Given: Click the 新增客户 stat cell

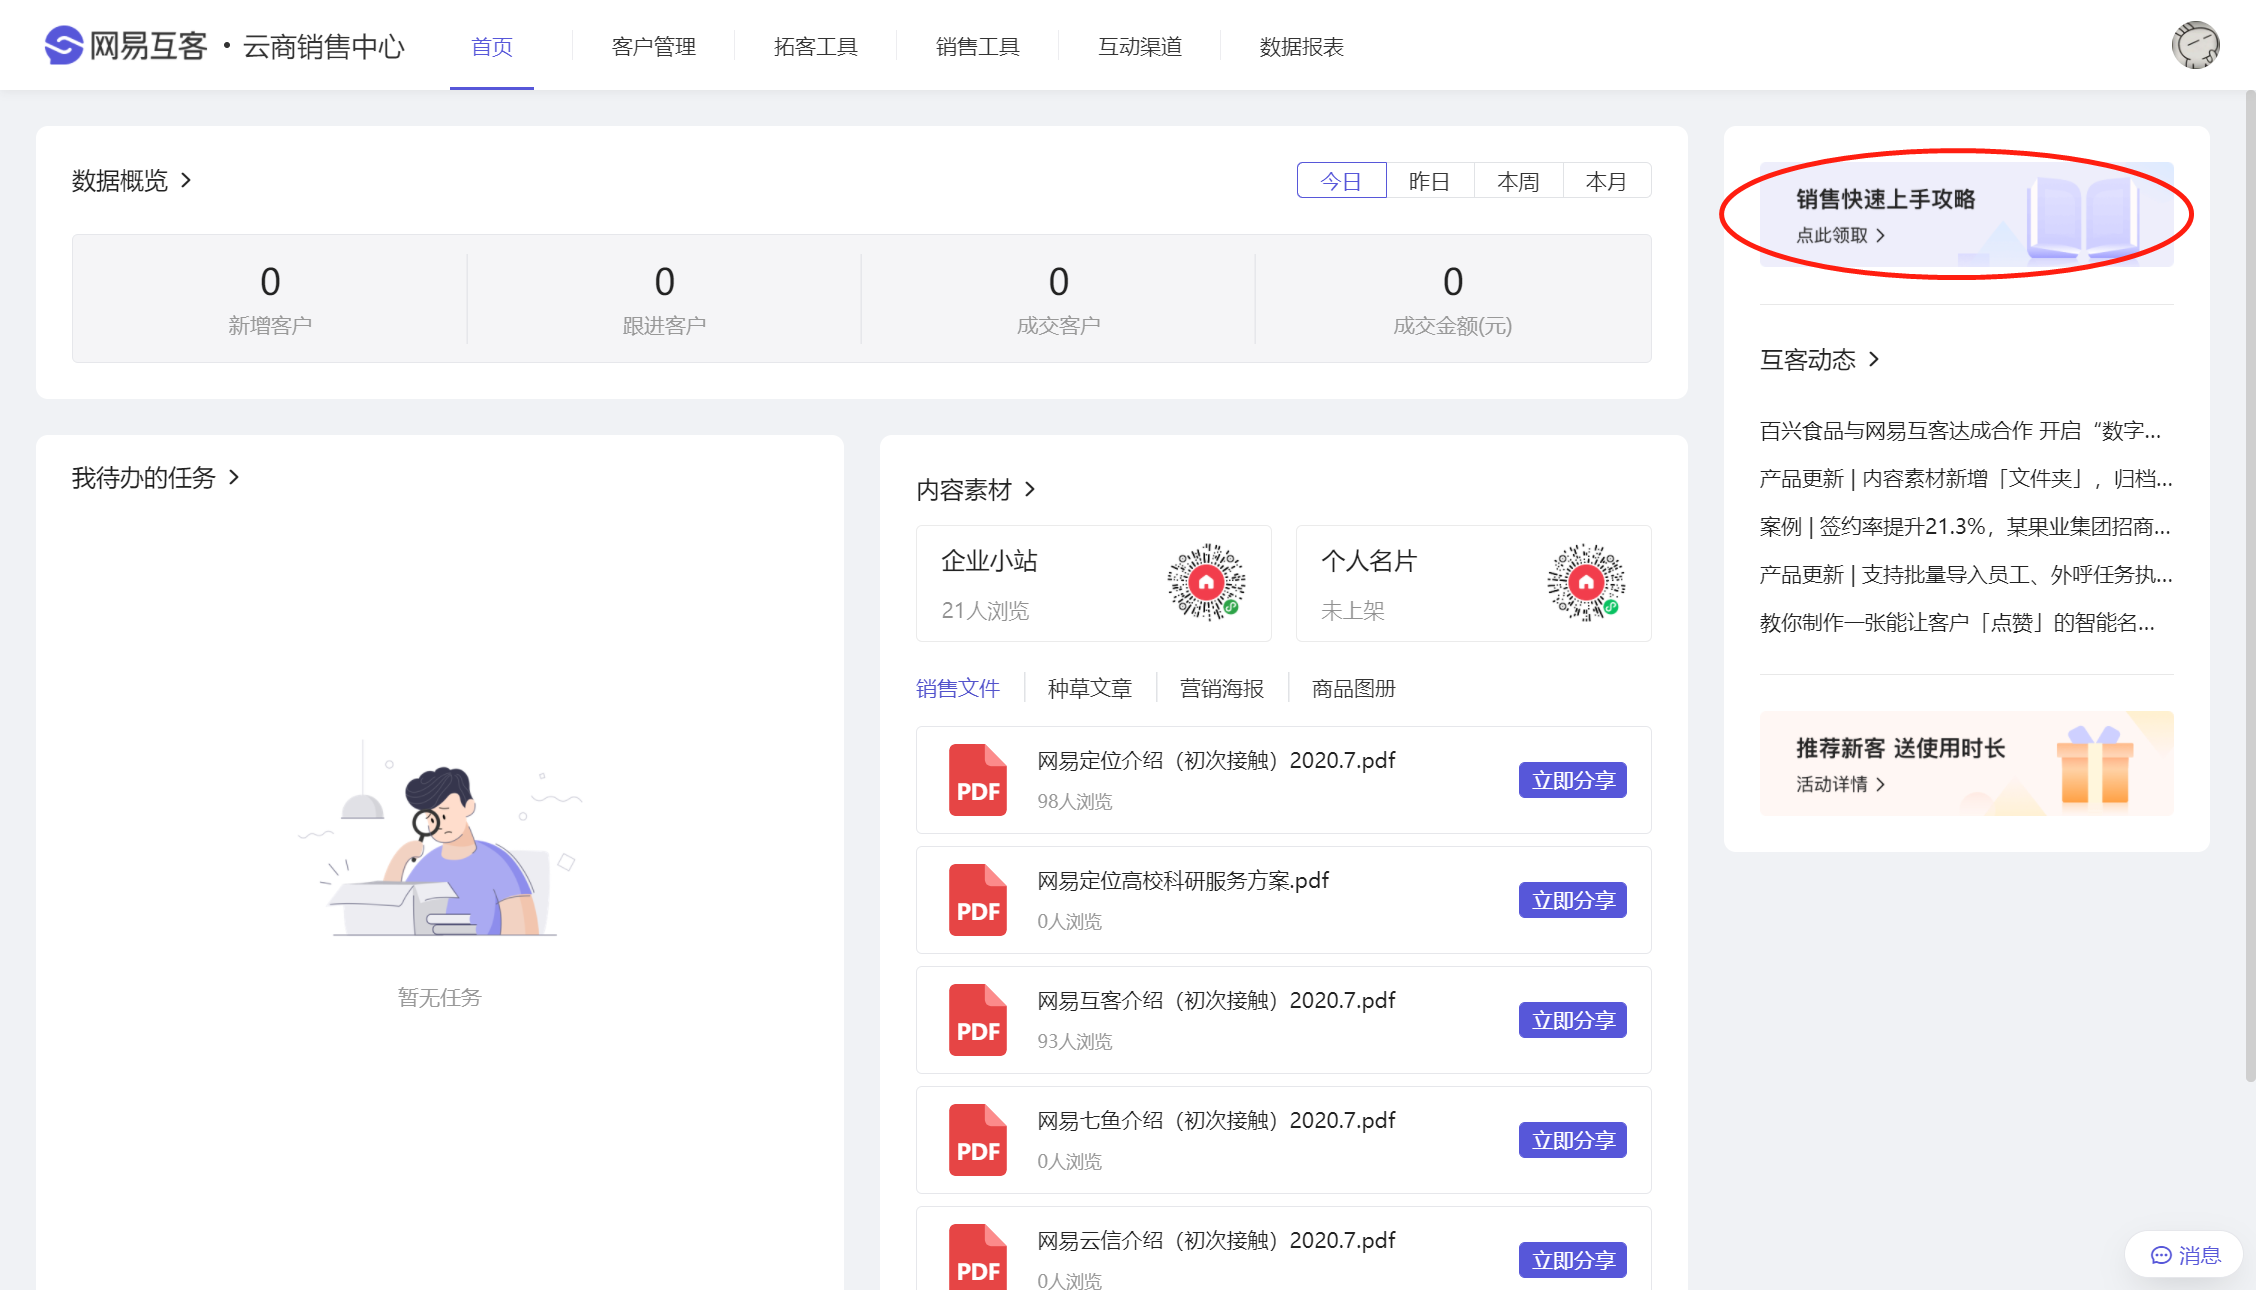Looking at the screenshot, I should click(270, 298).
